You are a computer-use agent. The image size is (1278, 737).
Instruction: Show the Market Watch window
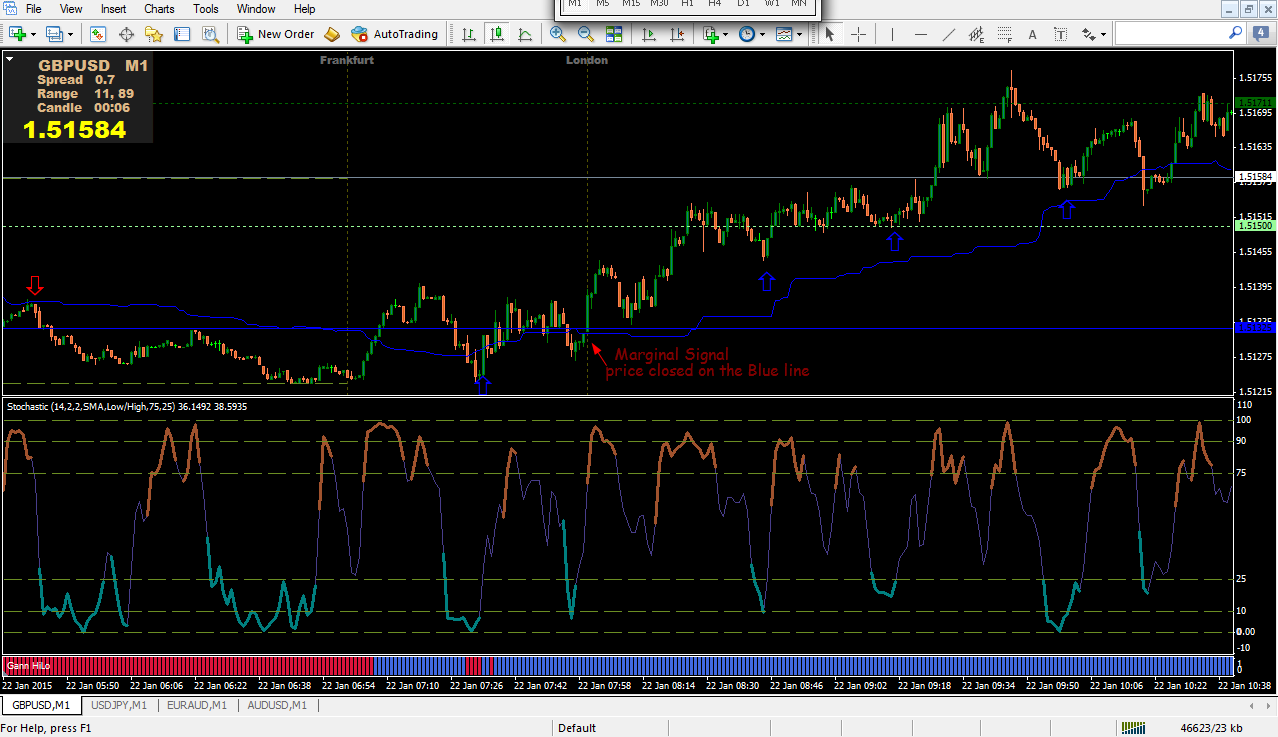[98, 34]
